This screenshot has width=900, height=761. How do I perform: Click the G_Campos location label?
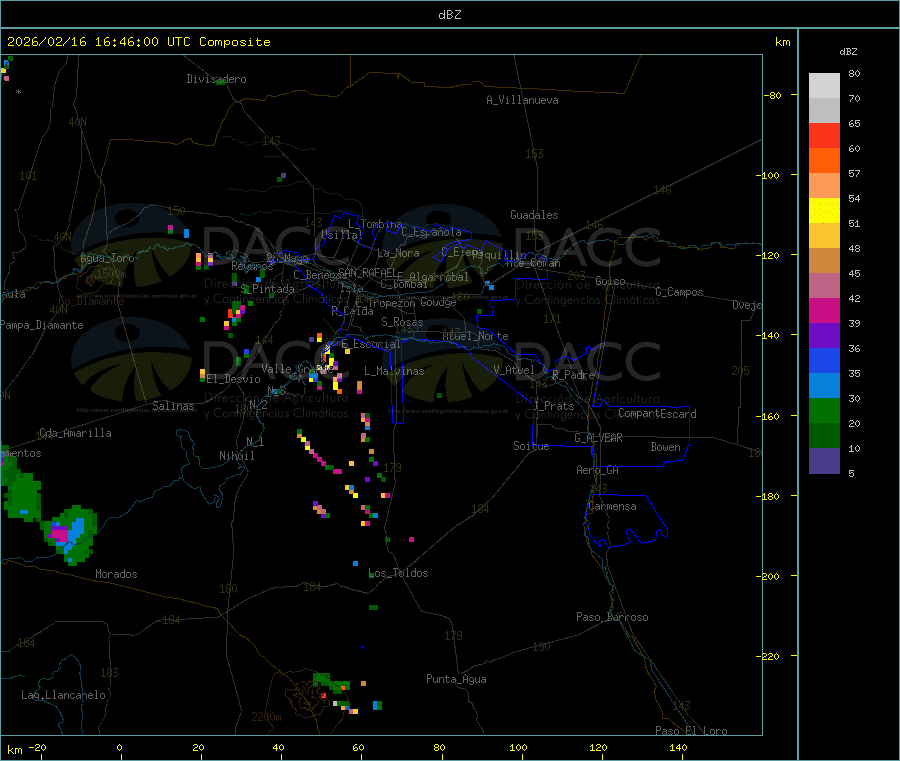[679, 292]
